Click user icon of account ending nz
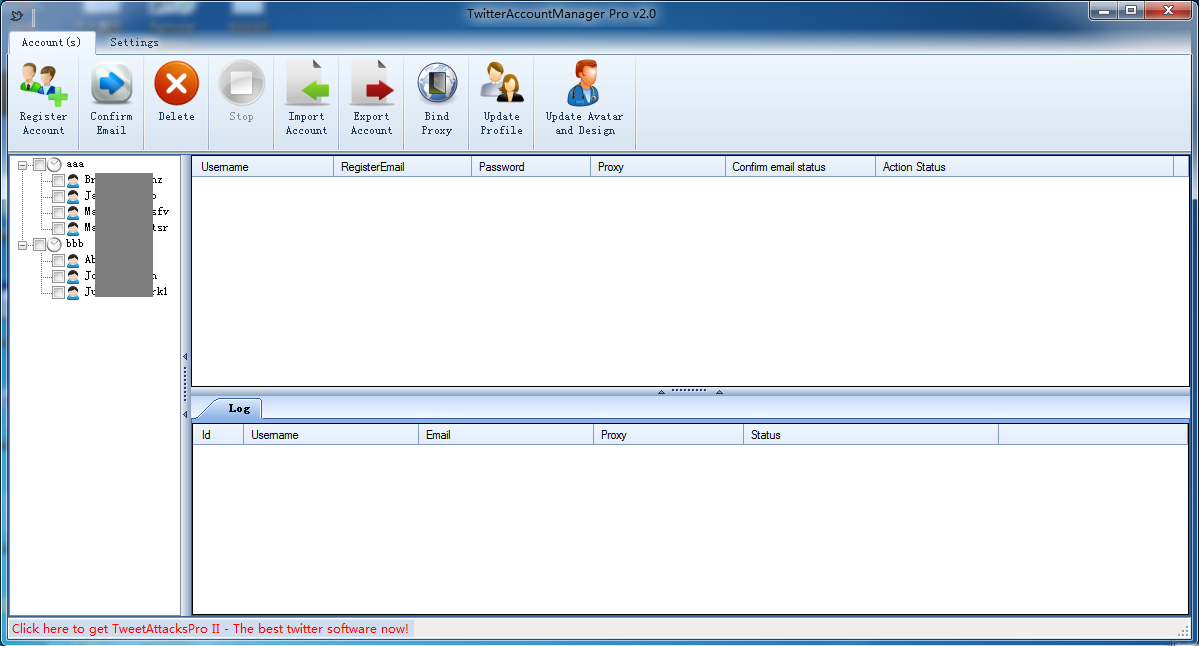 point(73,180)
